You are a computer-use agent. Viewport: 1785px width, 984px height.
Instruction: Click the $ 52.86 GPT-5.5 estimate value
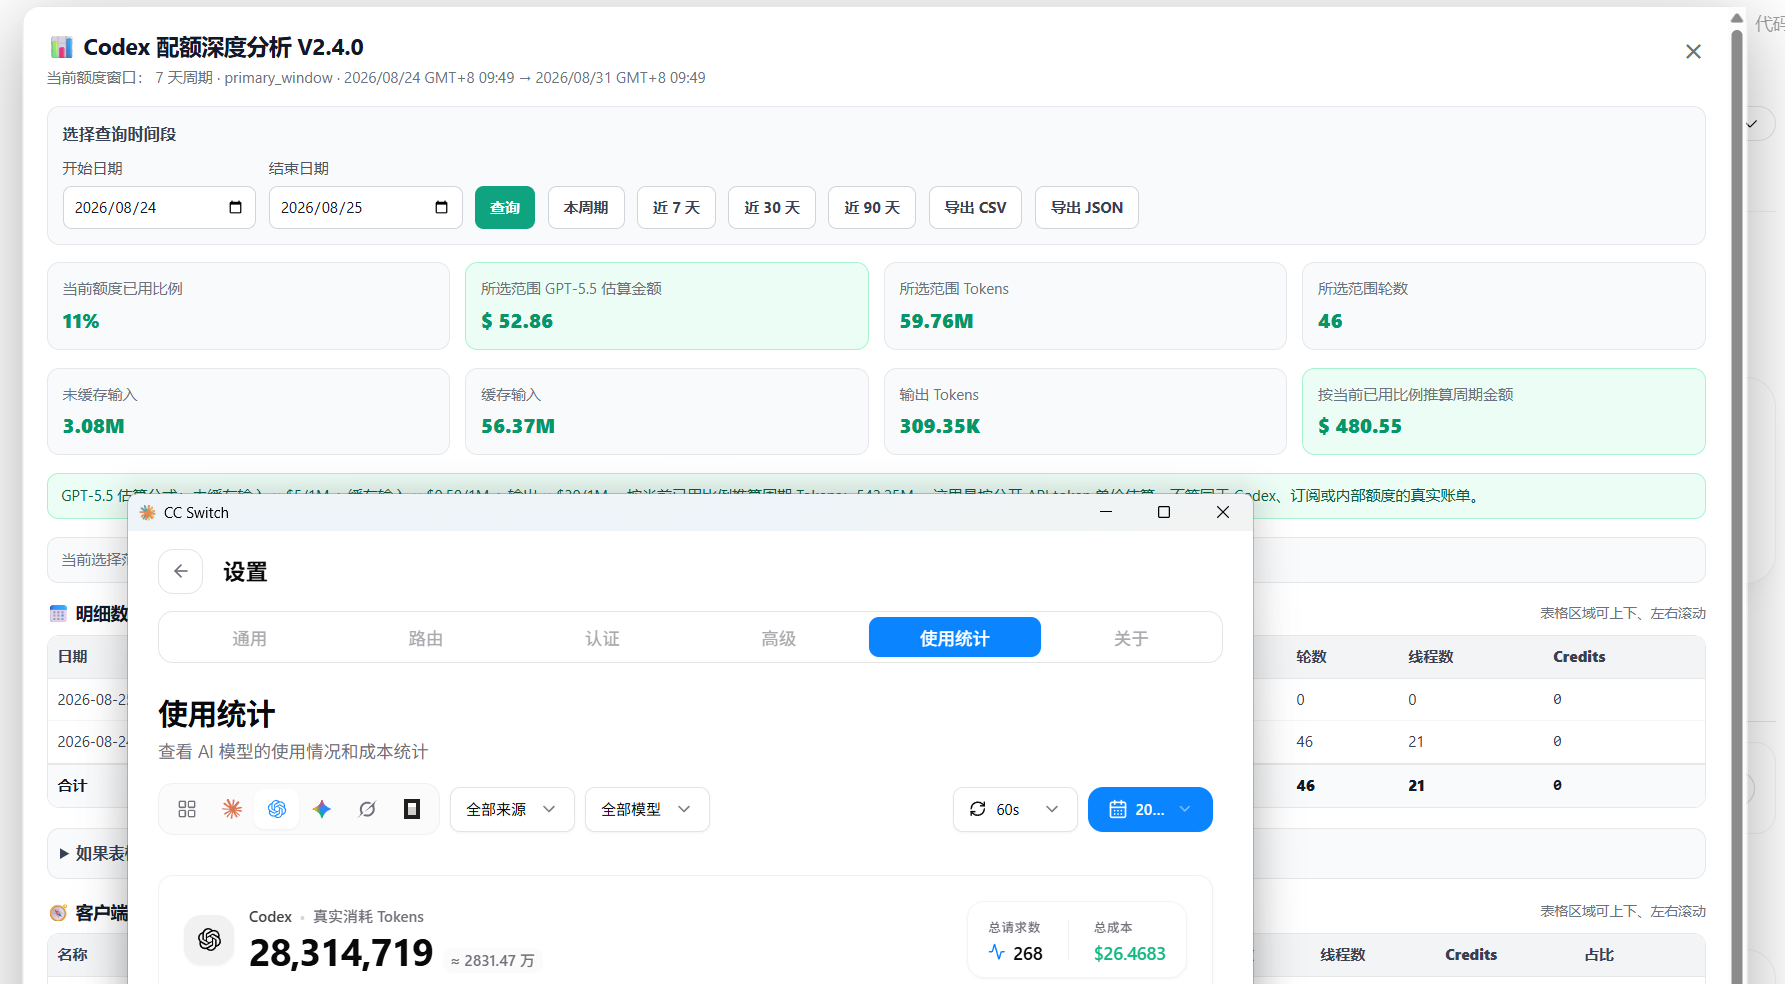coord(517,321)
